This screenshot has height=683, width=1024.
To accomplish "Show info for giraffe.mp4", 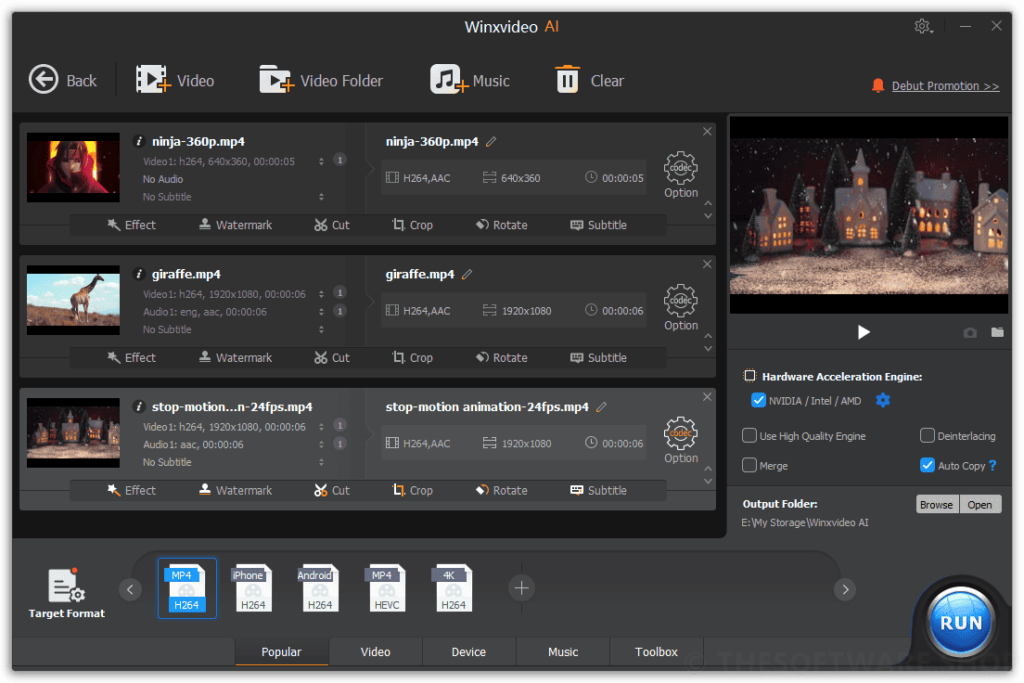I will [x=138, y=274].
